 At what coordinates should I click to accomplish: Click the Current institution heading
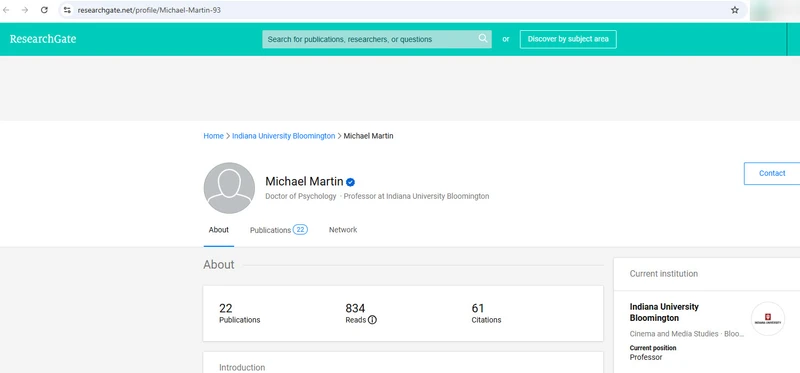click(663, 274)
